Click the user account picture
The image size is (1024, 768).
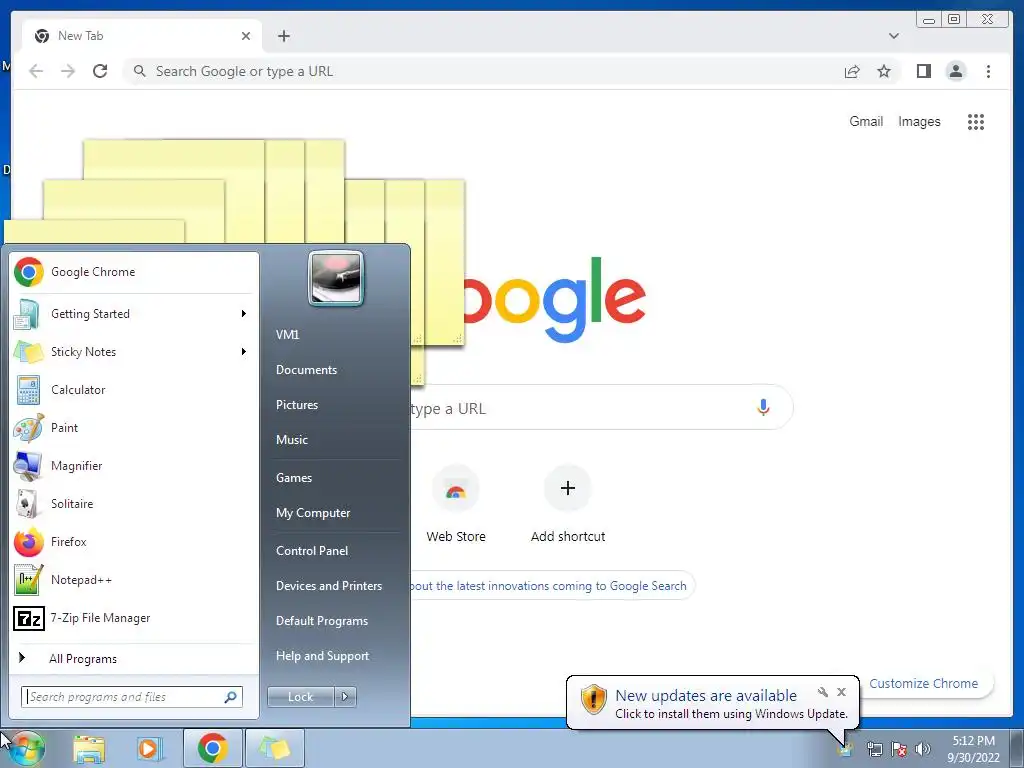(336, 279)
